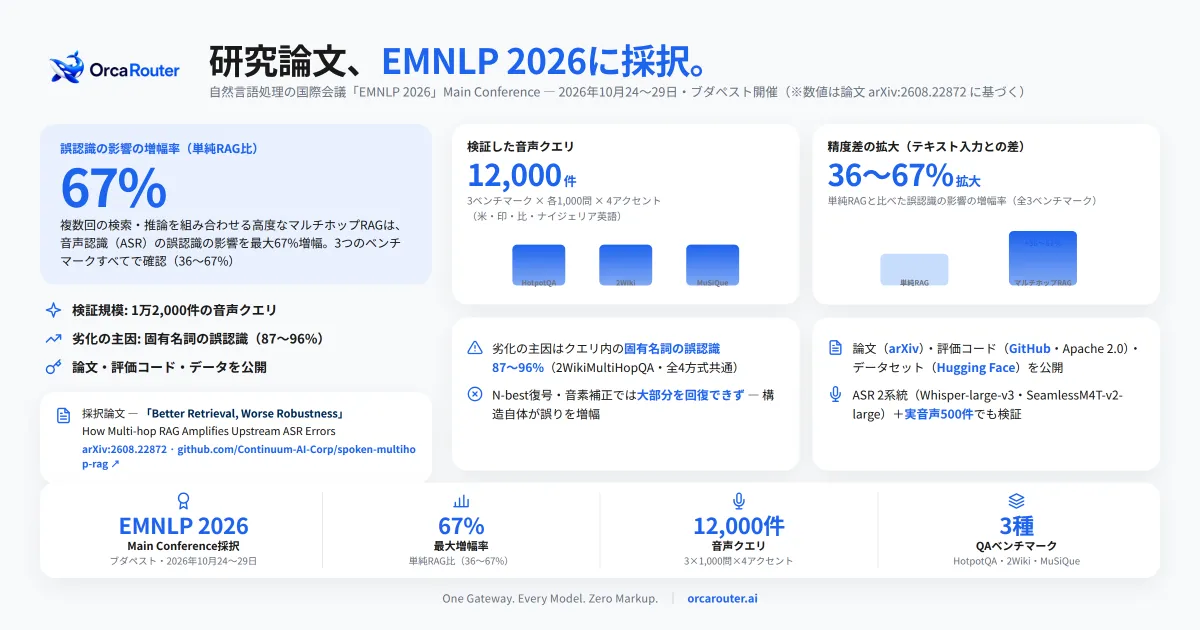1200x630 pixels.
Task: Click the footer text 単純RAG比（36〜67%）
Action: 461,561
